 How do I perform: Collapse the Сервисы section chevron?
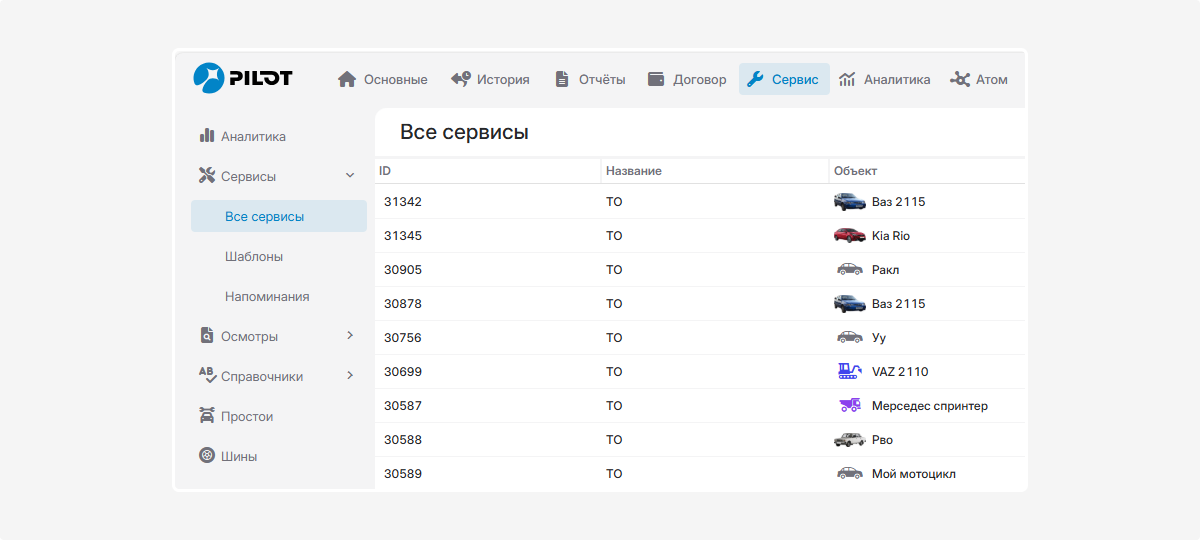click(350, 176)
